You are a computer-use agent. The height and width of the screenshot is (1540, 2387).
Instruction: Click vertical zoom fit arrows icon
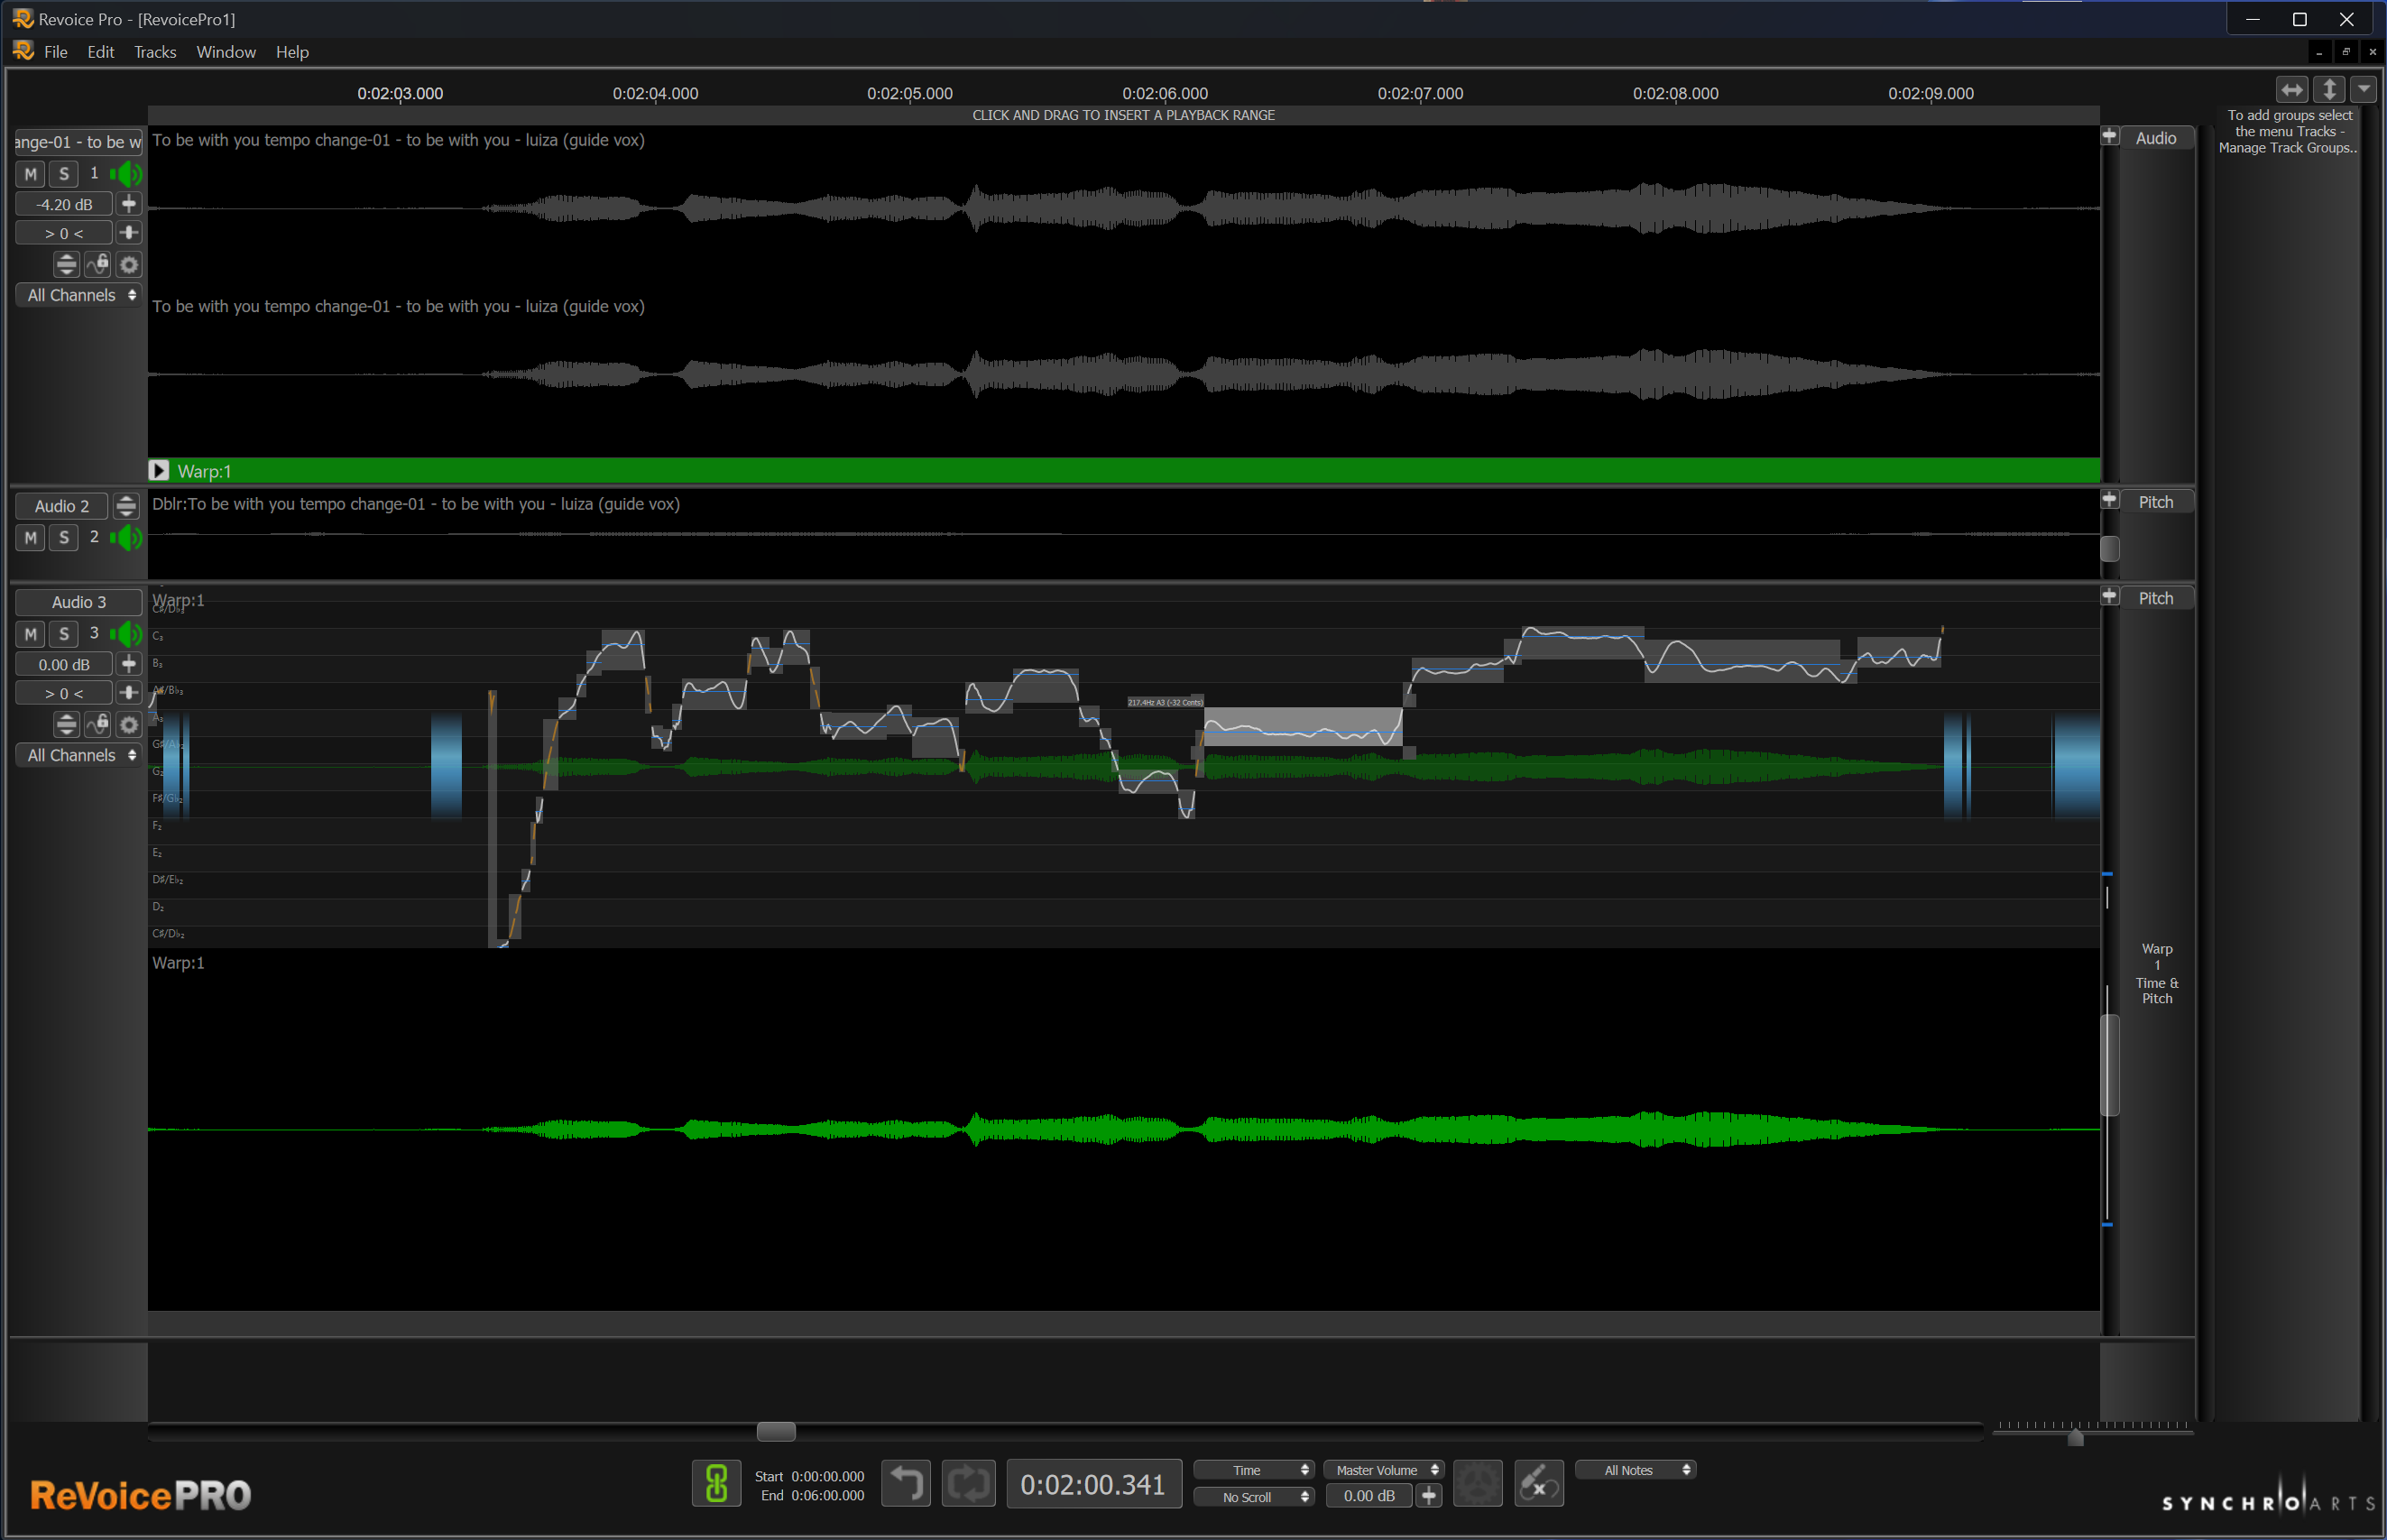[x=2329, y=90]
